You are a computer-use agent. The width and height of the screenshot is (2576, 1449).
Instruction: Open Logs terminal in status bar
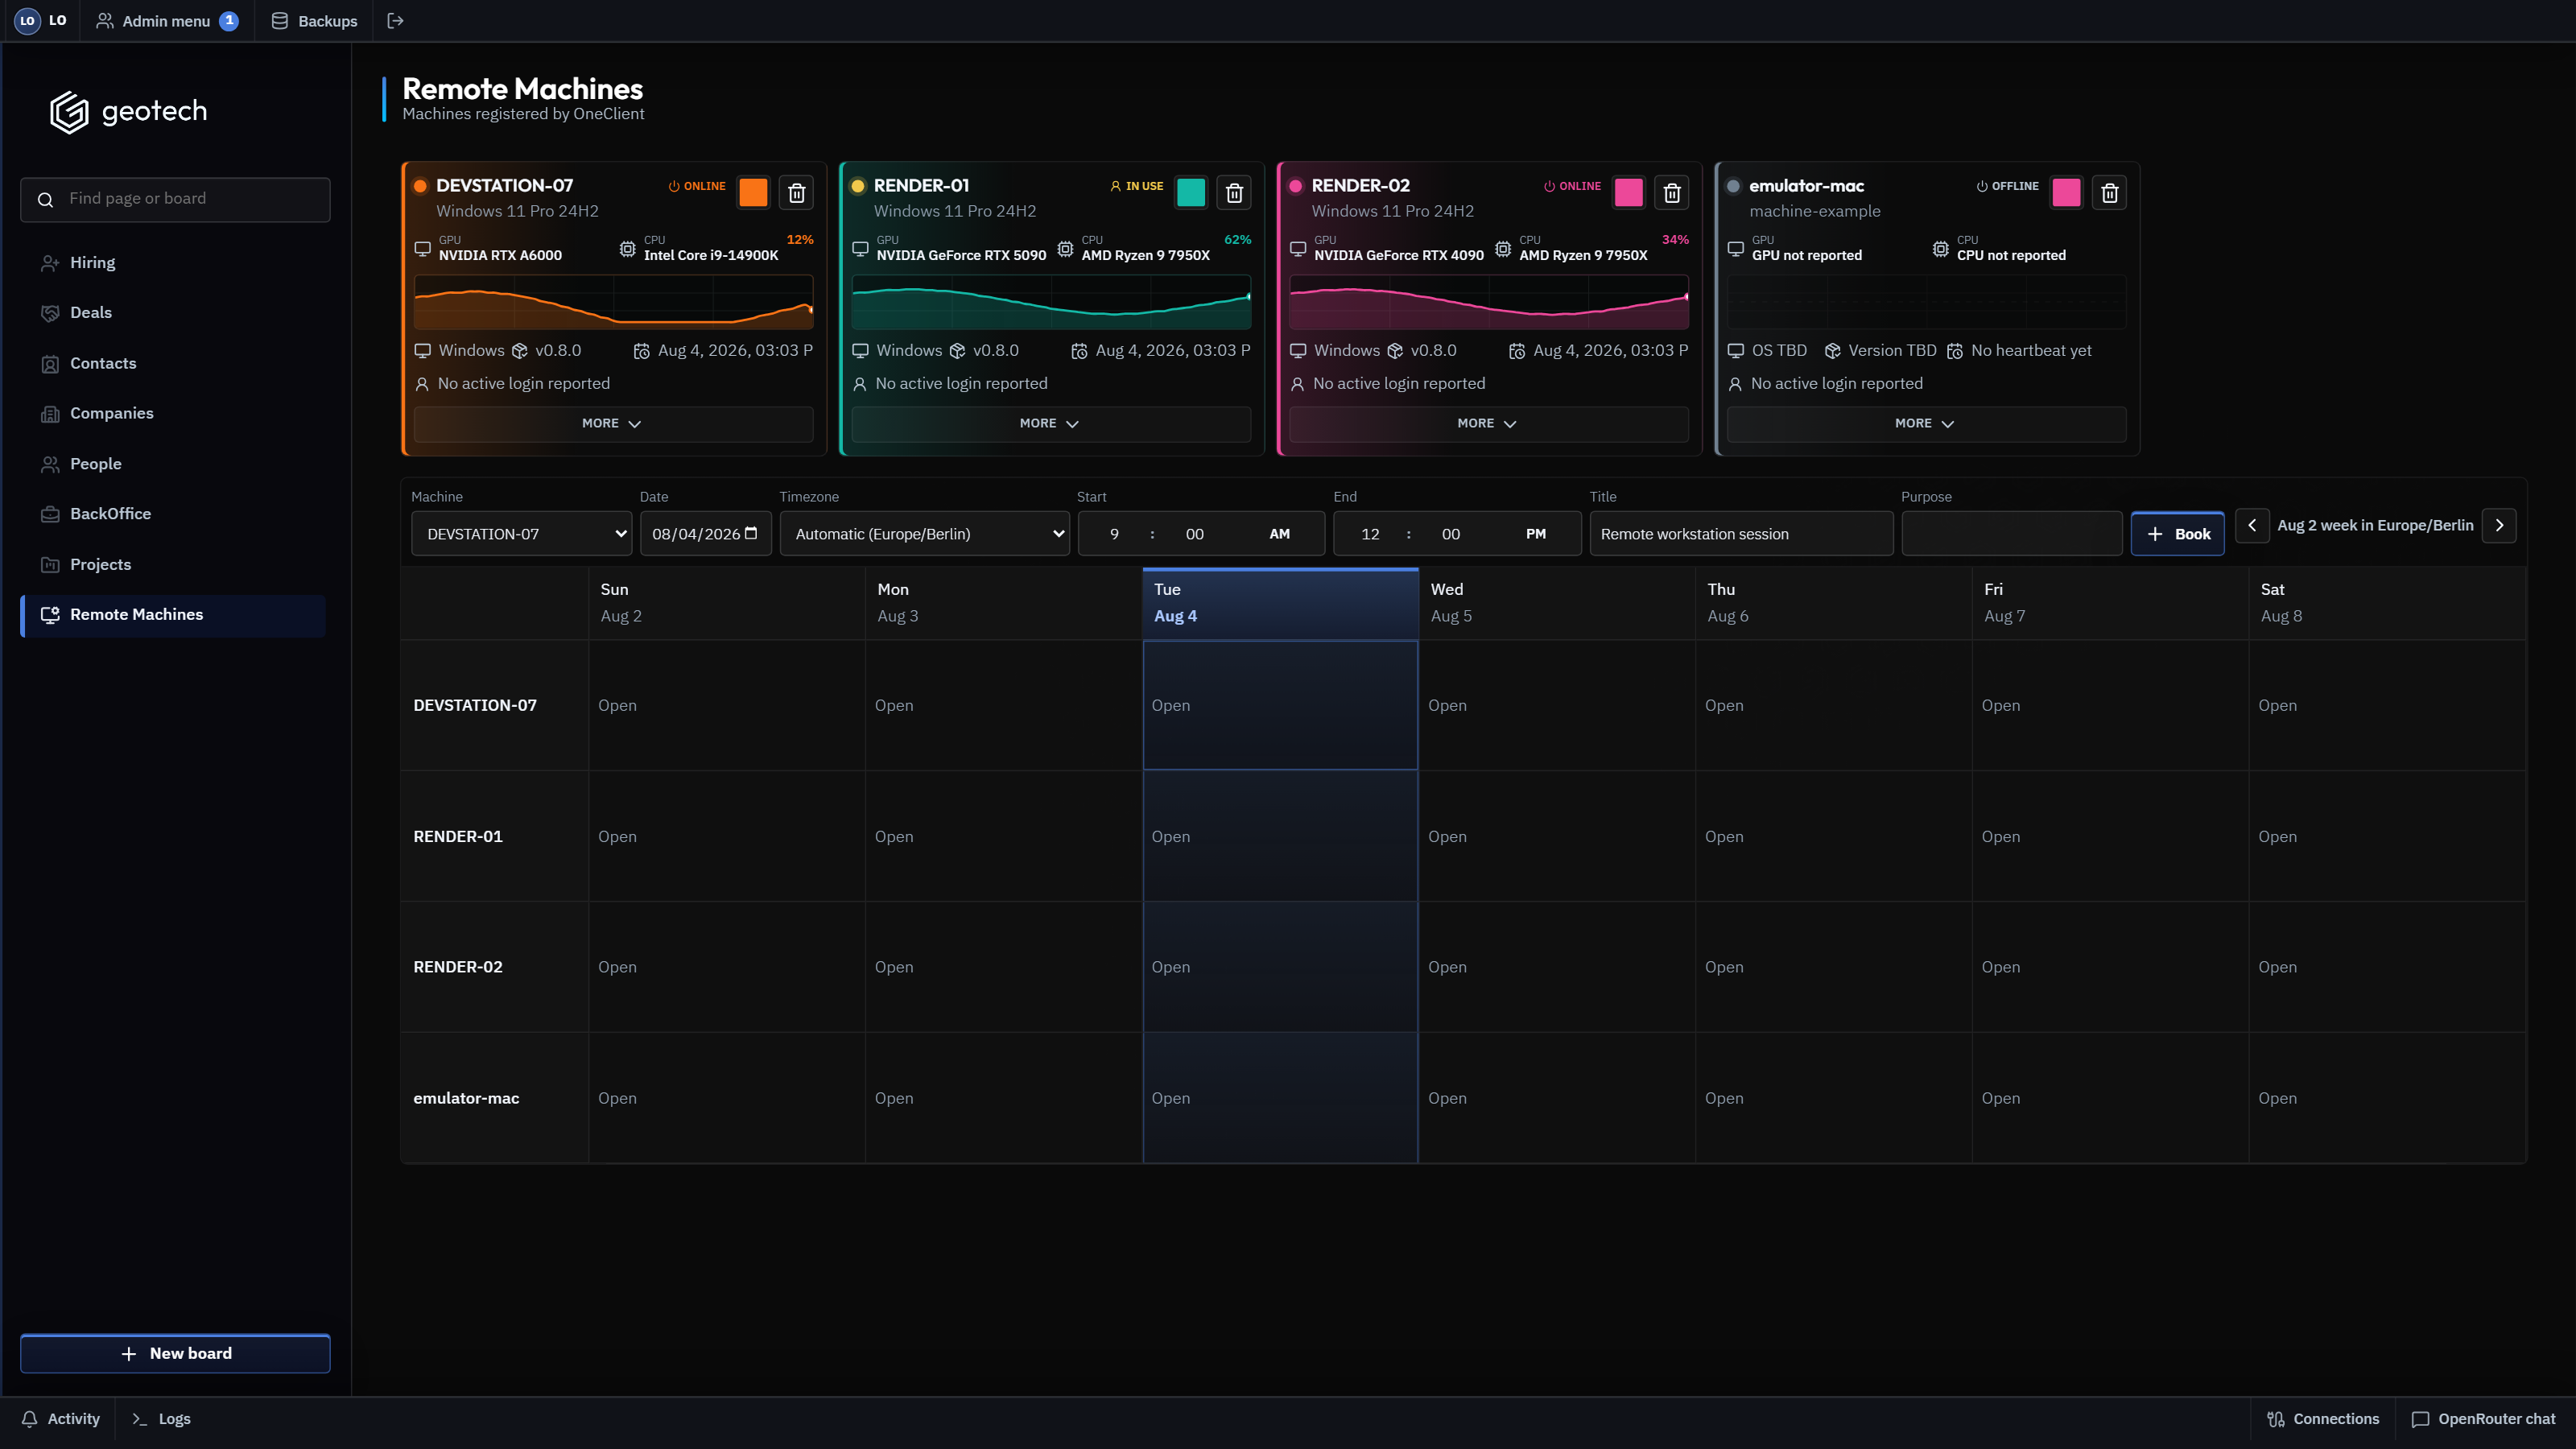(x=161, y=1419)
